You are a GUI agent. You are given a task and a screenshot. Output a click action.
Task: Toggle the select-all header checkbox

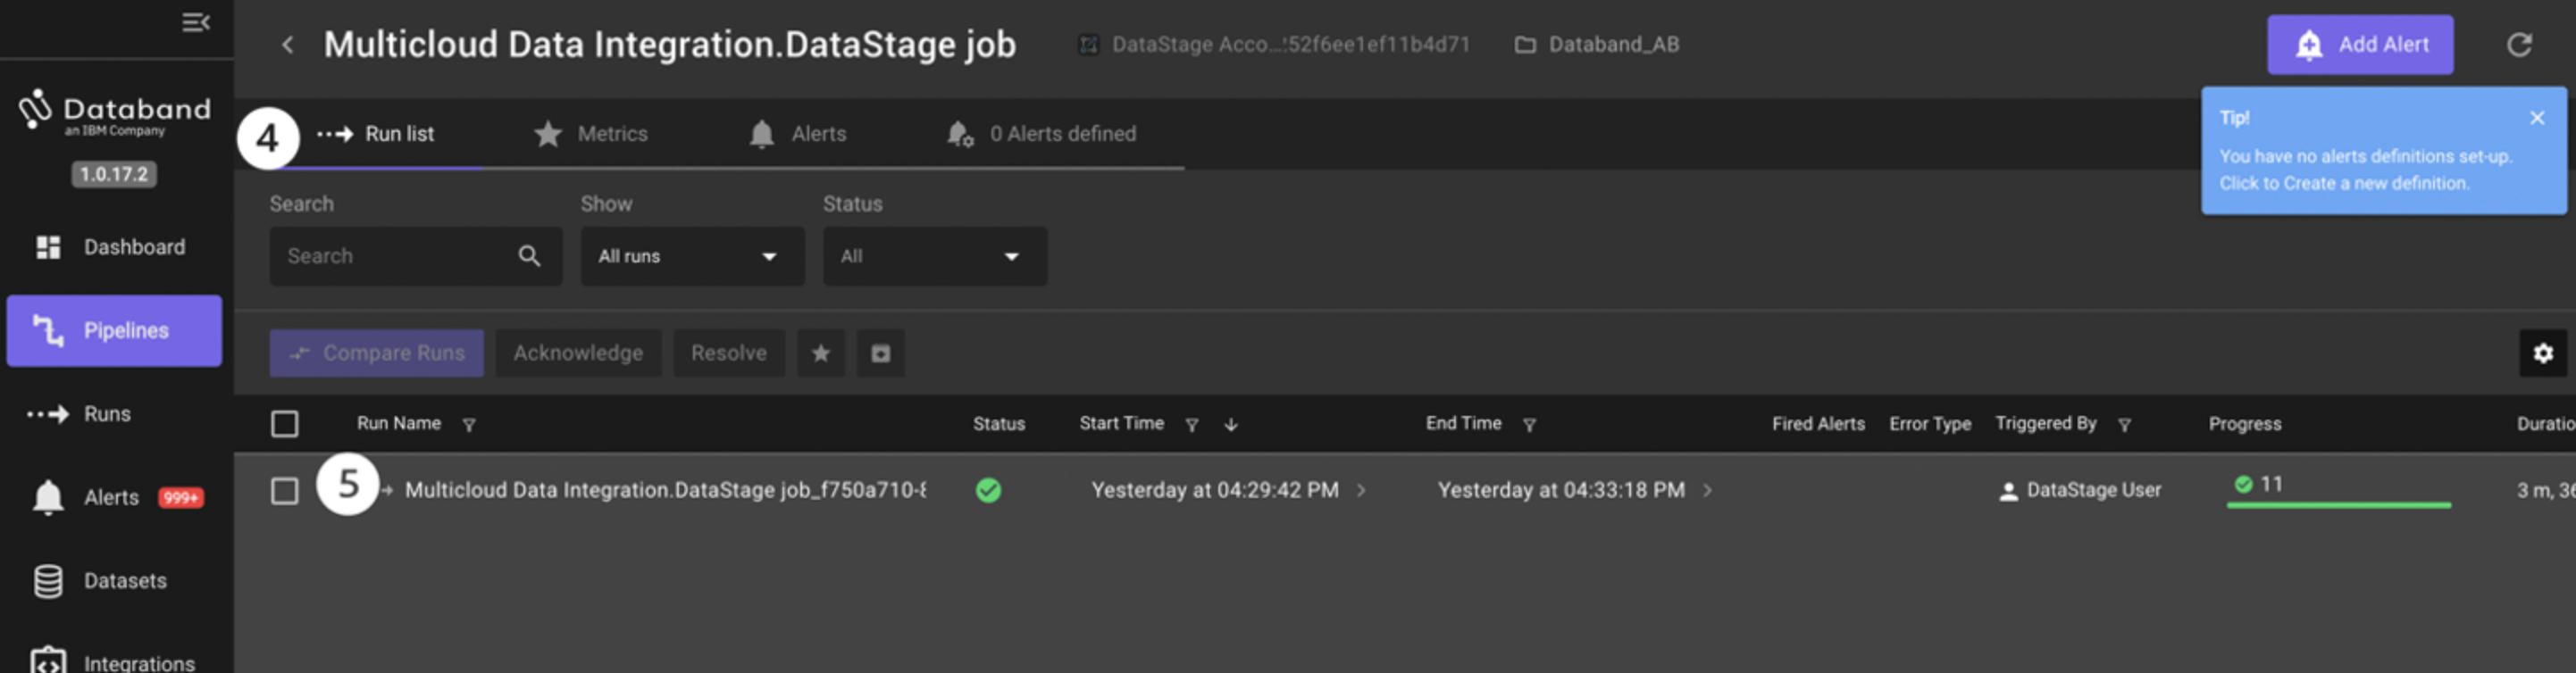coord(284,424)
